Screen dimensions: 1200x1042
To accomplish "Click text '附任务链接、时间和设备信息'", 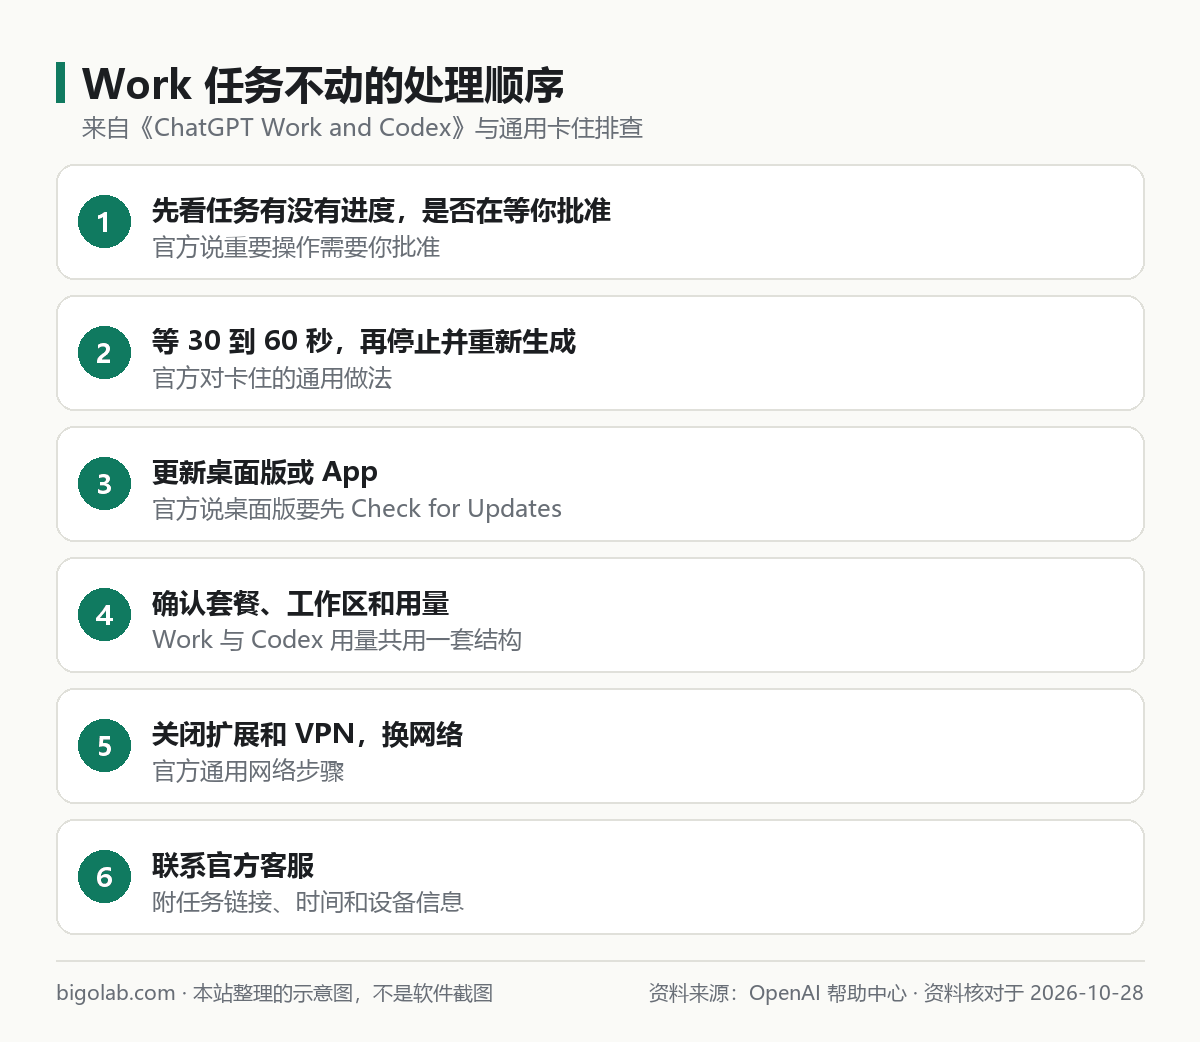I will point(308,902).
